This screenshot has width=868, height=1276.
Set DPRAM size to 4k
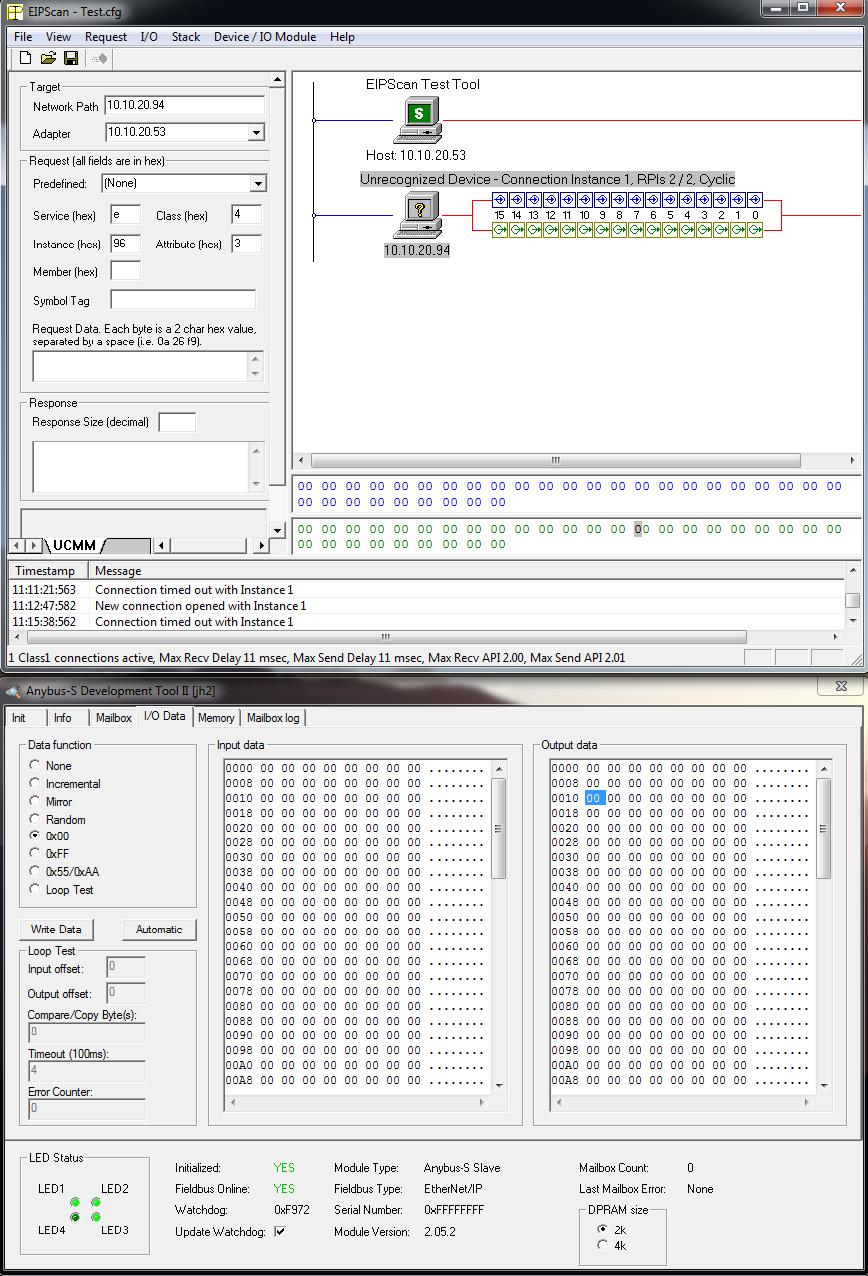tap(602, 1245)
